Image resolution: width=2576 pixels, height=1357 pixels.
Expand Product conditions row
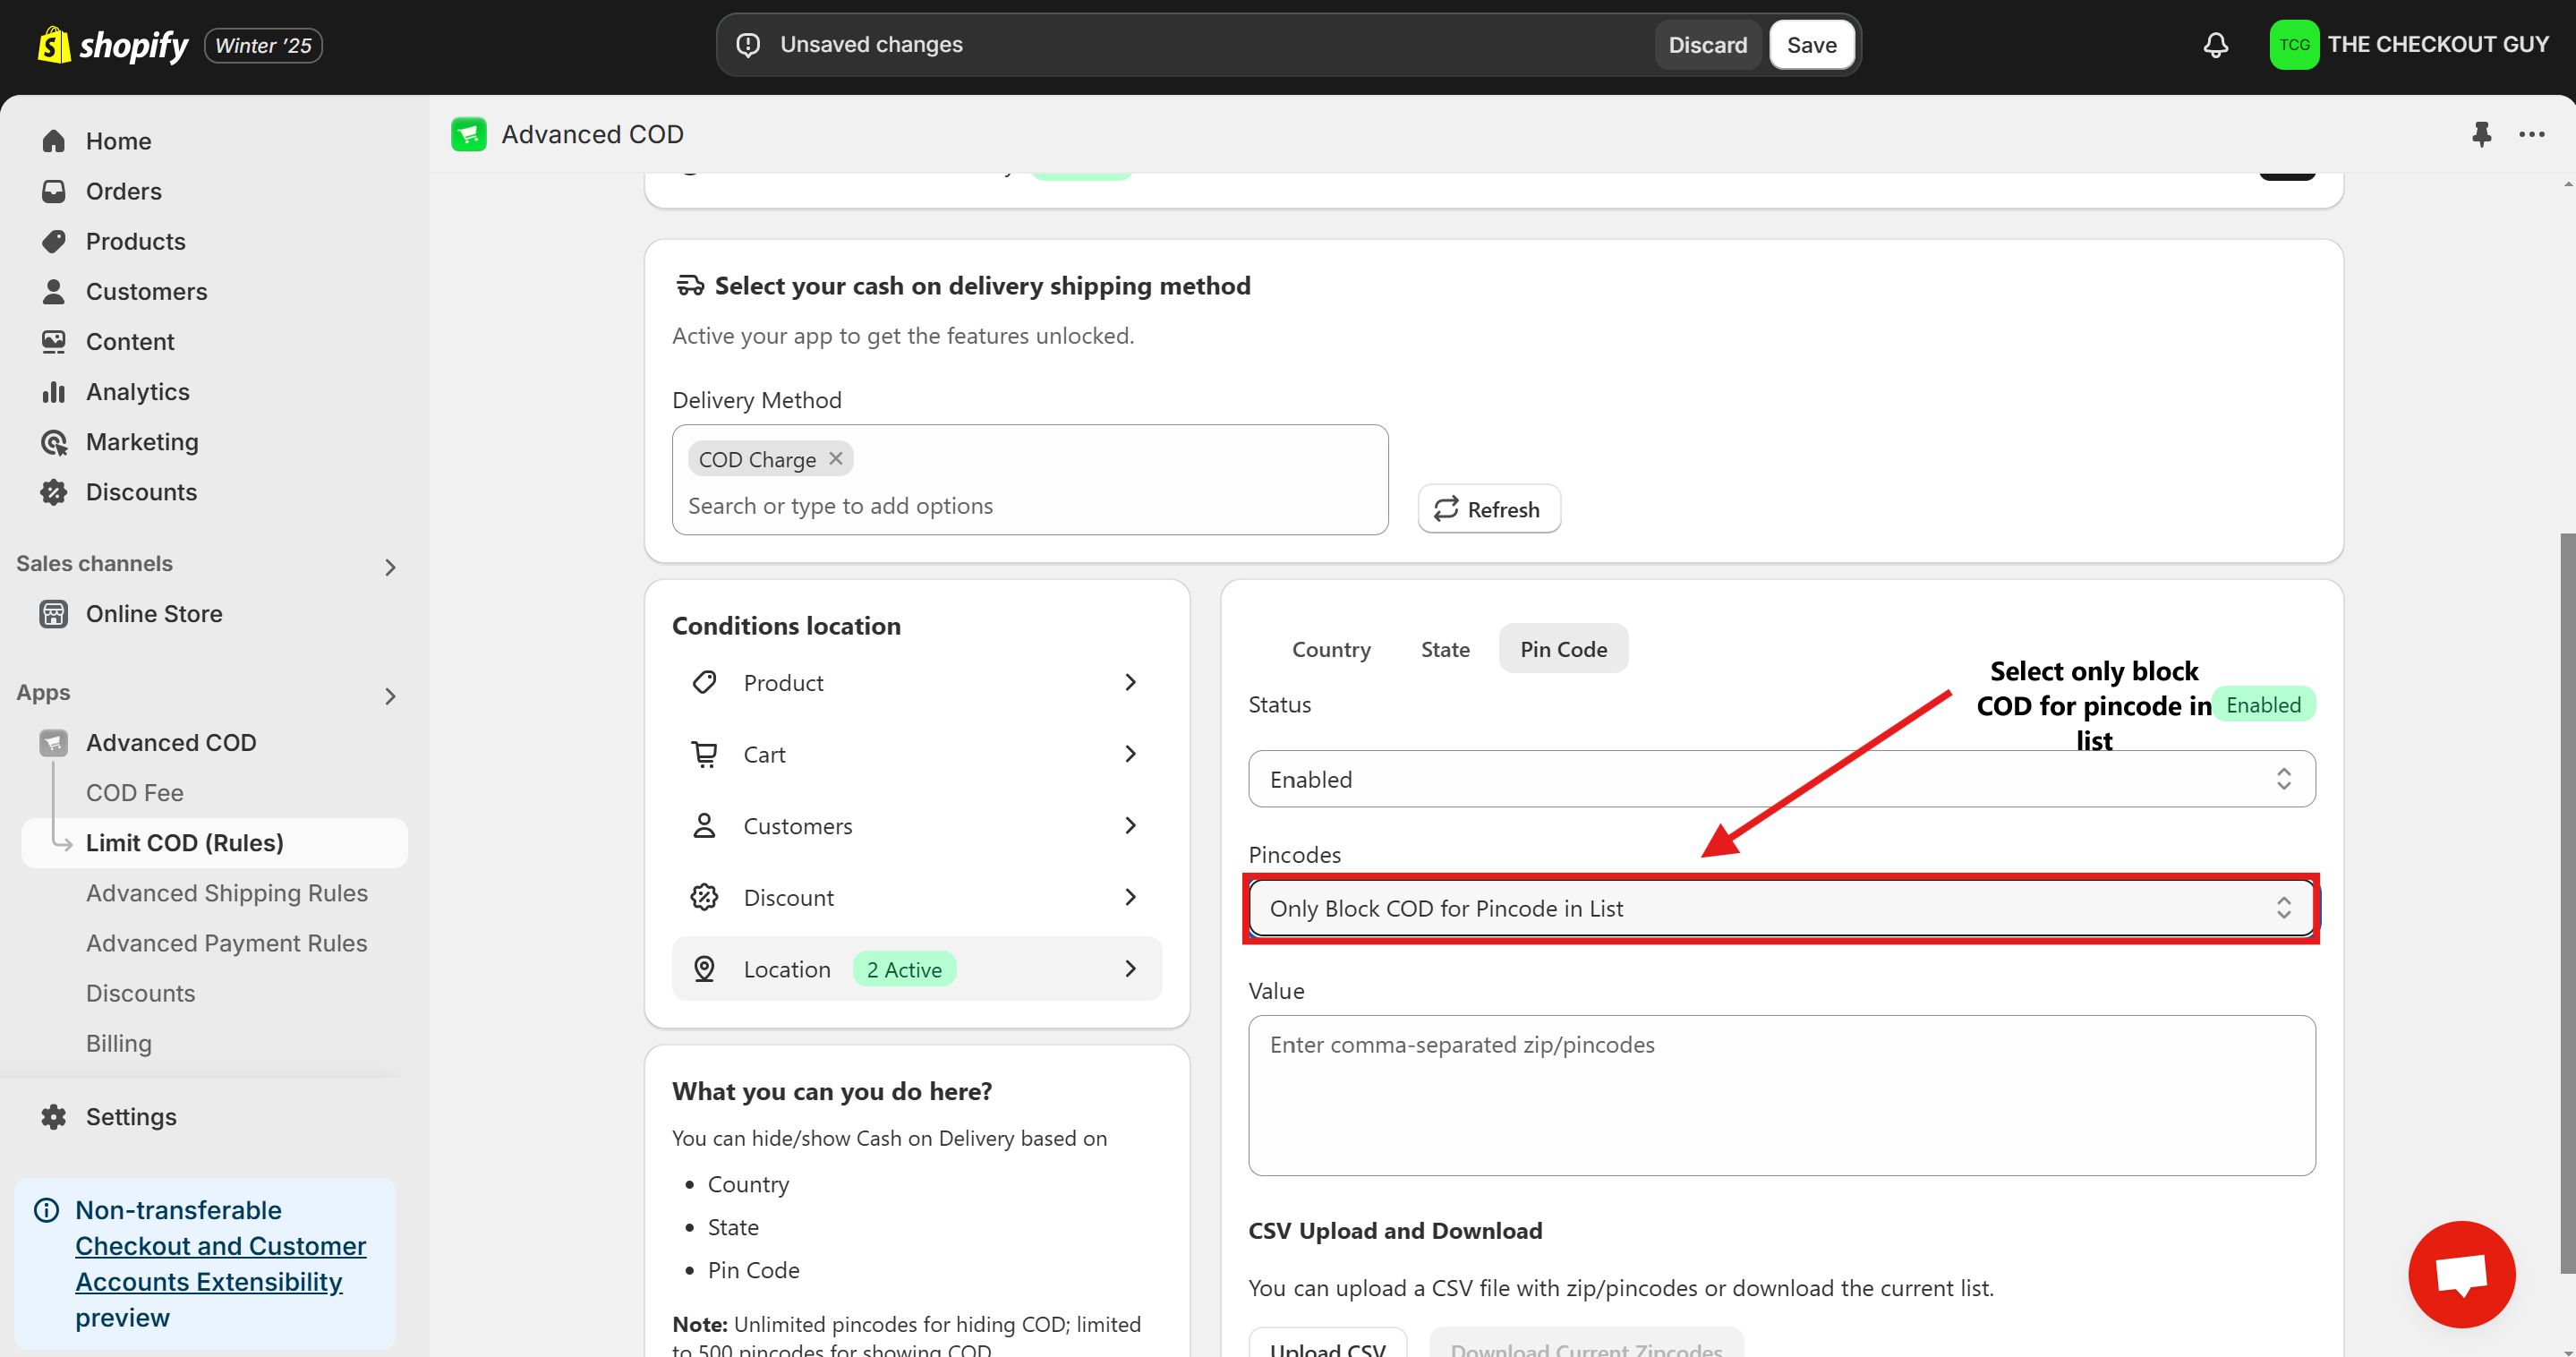(916, 682)
